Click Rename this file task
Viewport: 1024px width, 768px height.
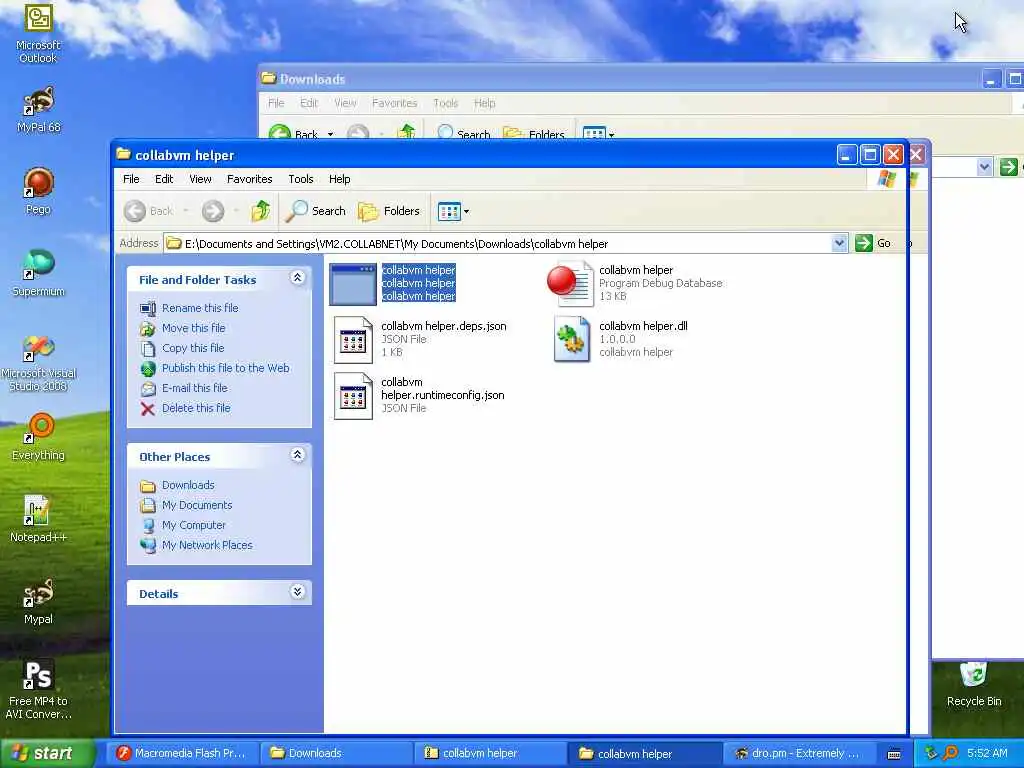point(200,308)
